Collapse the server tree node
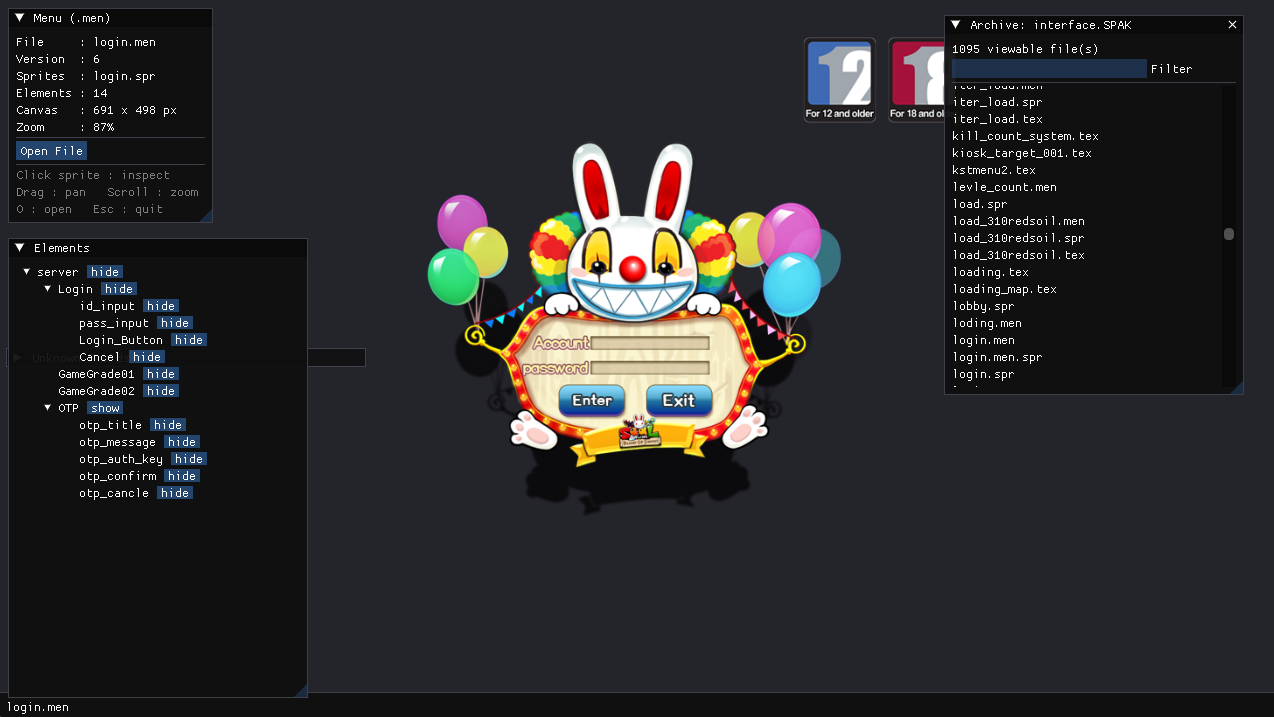 click(27, 272)
